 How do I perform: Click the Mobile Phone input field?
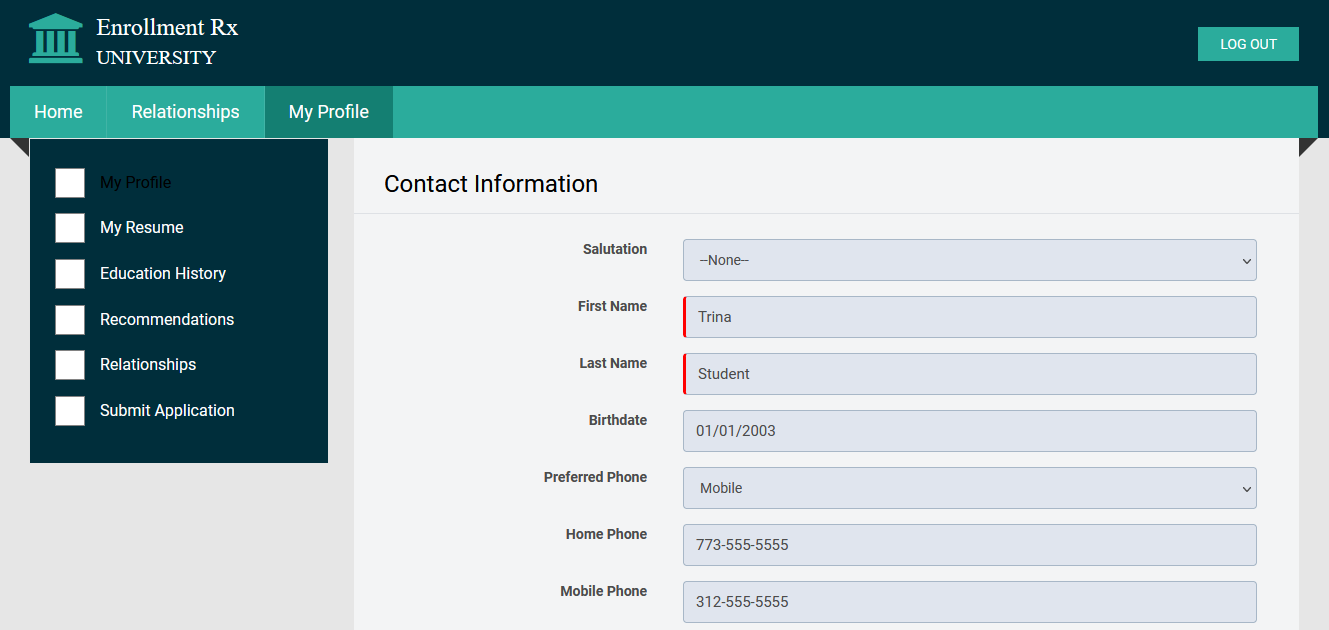pos(969,602)
